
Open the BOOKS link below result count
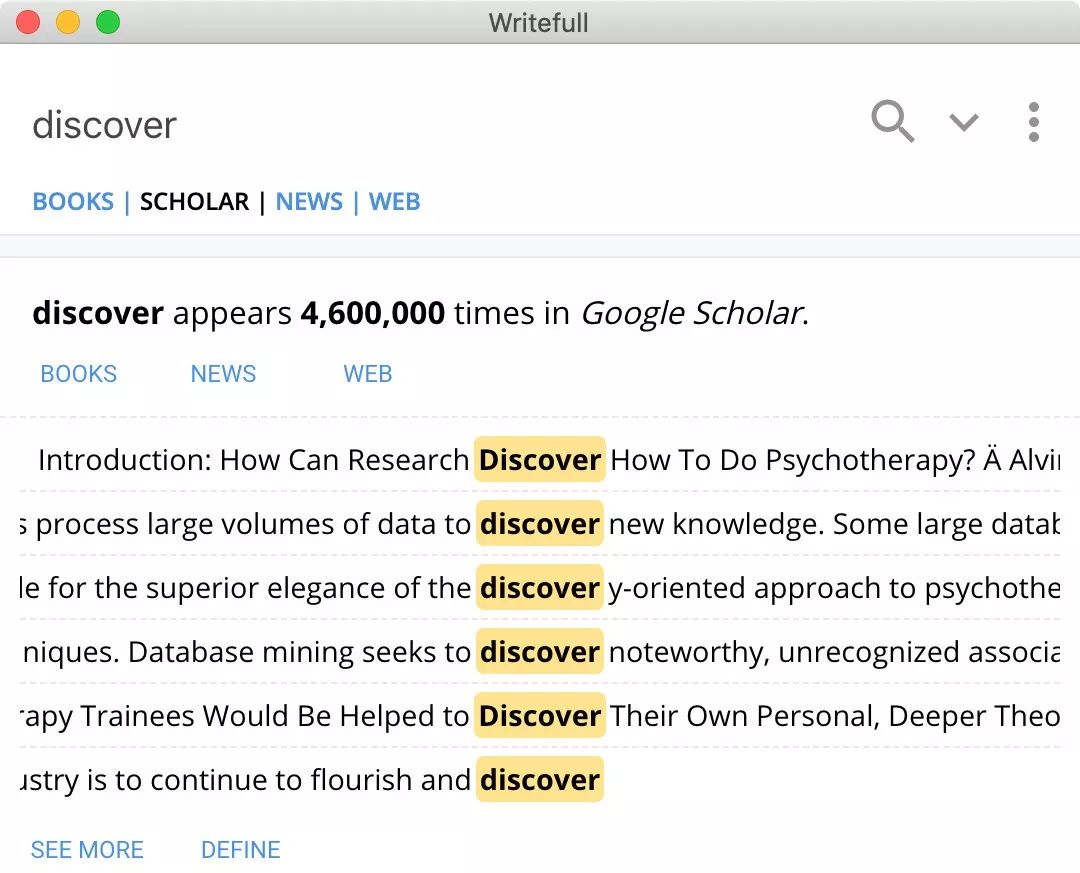pos(78,374)
